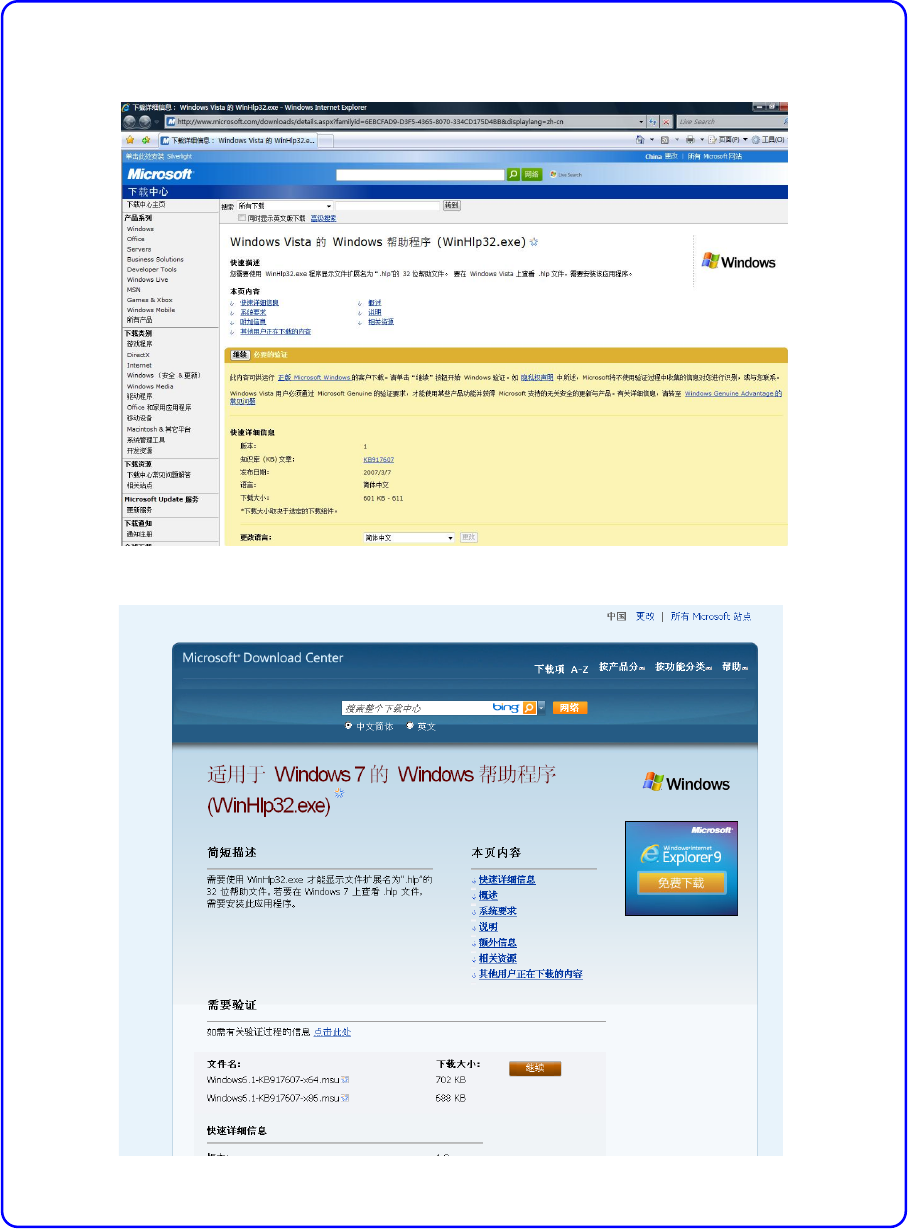Click the RSS feeds icon in IE toolbar
This screenshot has height=1229, width=908.
(x=664, y=139)
